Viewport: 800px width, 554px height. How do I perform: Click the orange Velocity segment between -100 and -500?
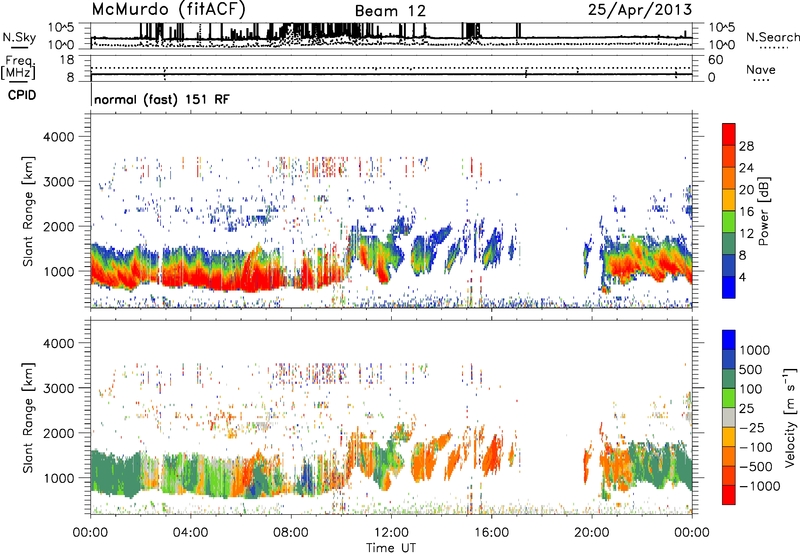(x=729, y=456)
